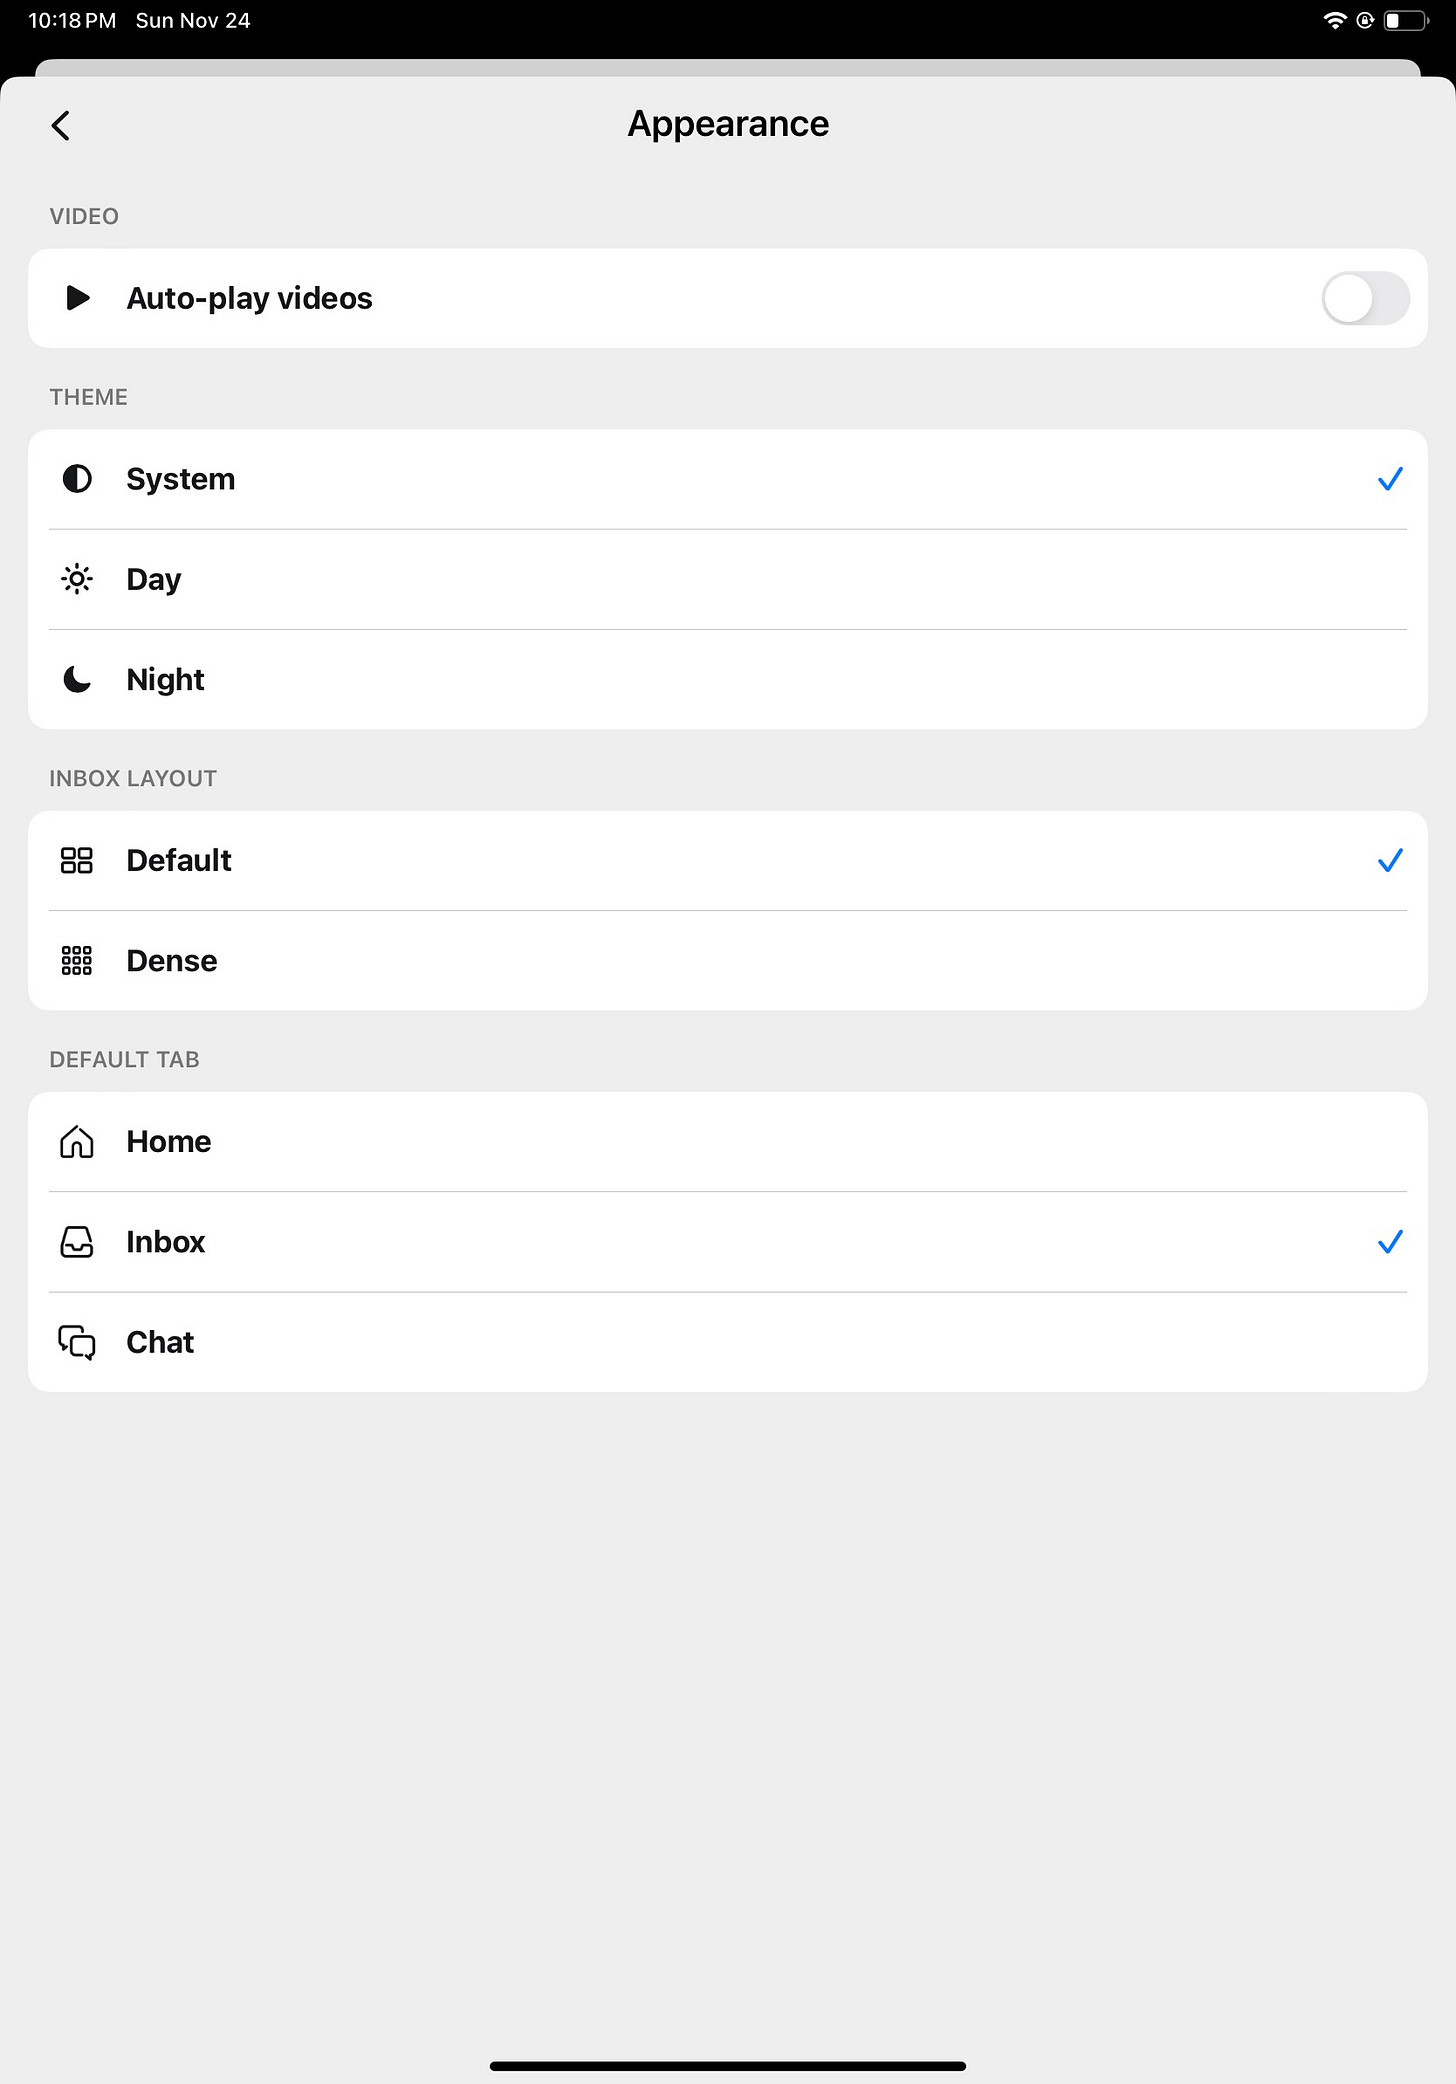This screenshot has height=2084, width=1456.
Task: Click the Wi-Fi status icon
Action: tap(1334, 20)
